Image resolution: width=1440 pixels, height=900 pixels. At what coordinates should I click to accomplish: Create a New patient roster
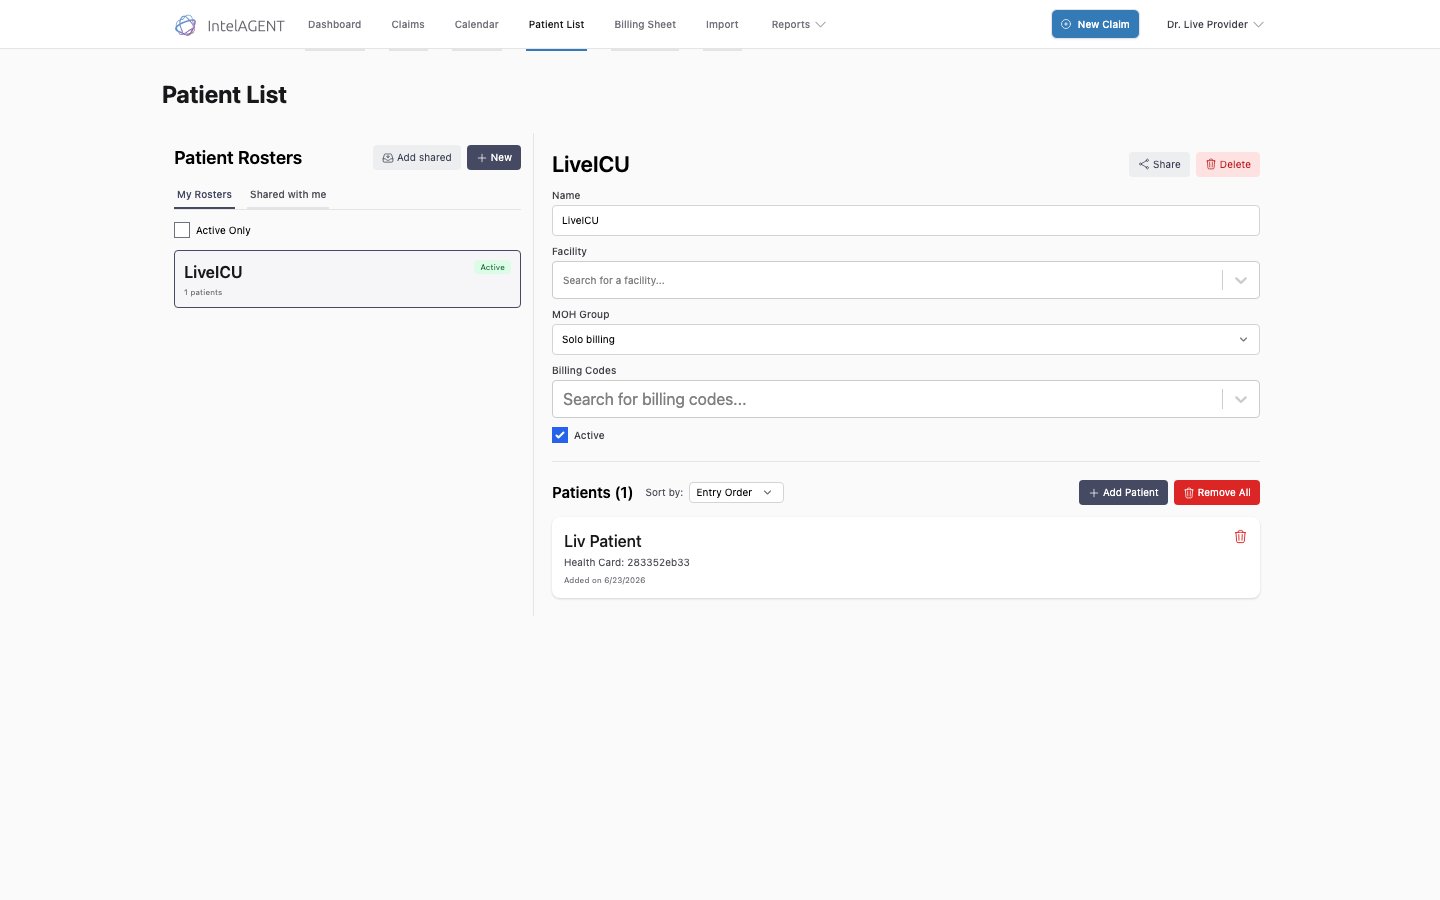pos(494,157)
